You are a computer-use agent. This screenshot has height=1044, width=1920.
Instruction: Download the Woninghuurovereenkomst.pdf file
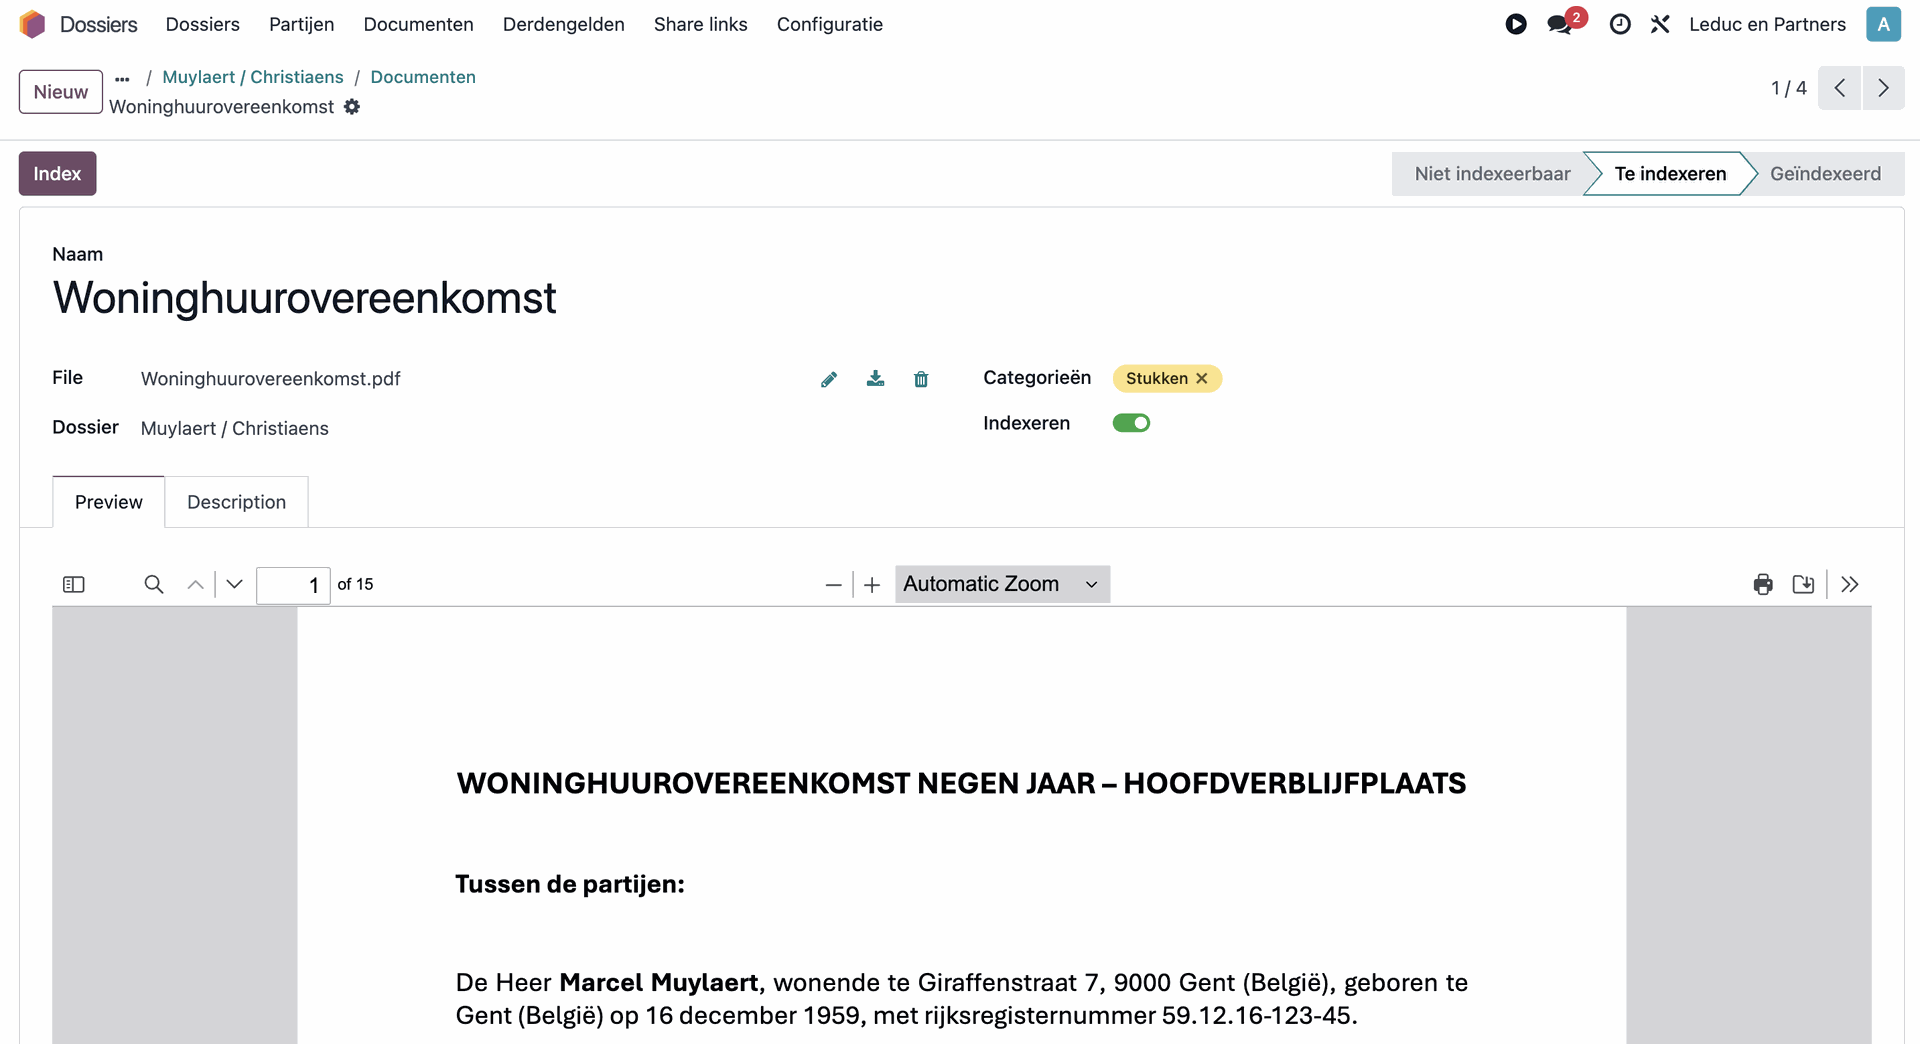coord(875,378)
